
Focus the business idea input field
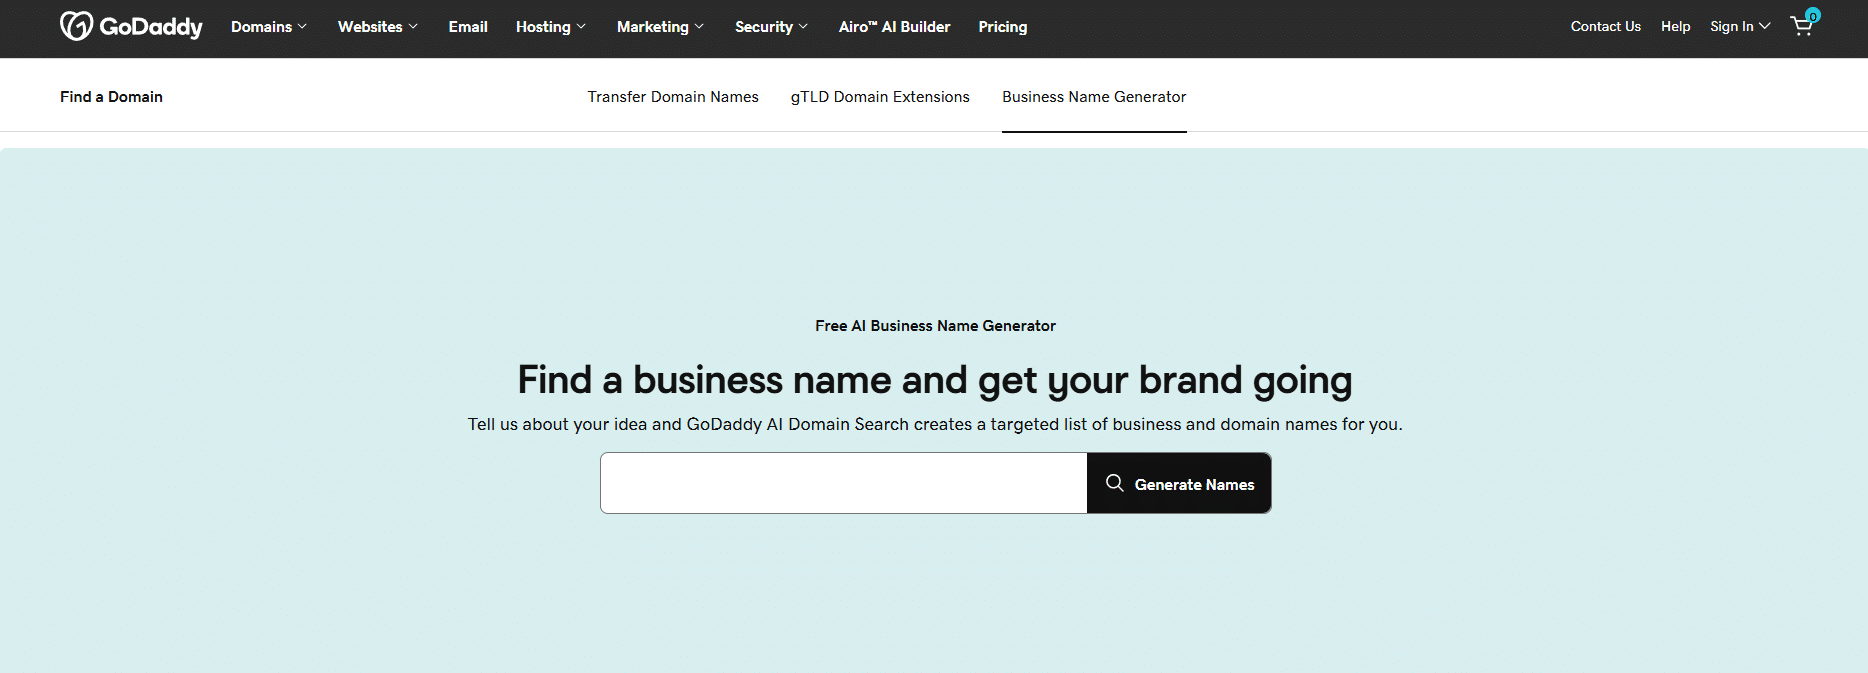pos(844,483)
